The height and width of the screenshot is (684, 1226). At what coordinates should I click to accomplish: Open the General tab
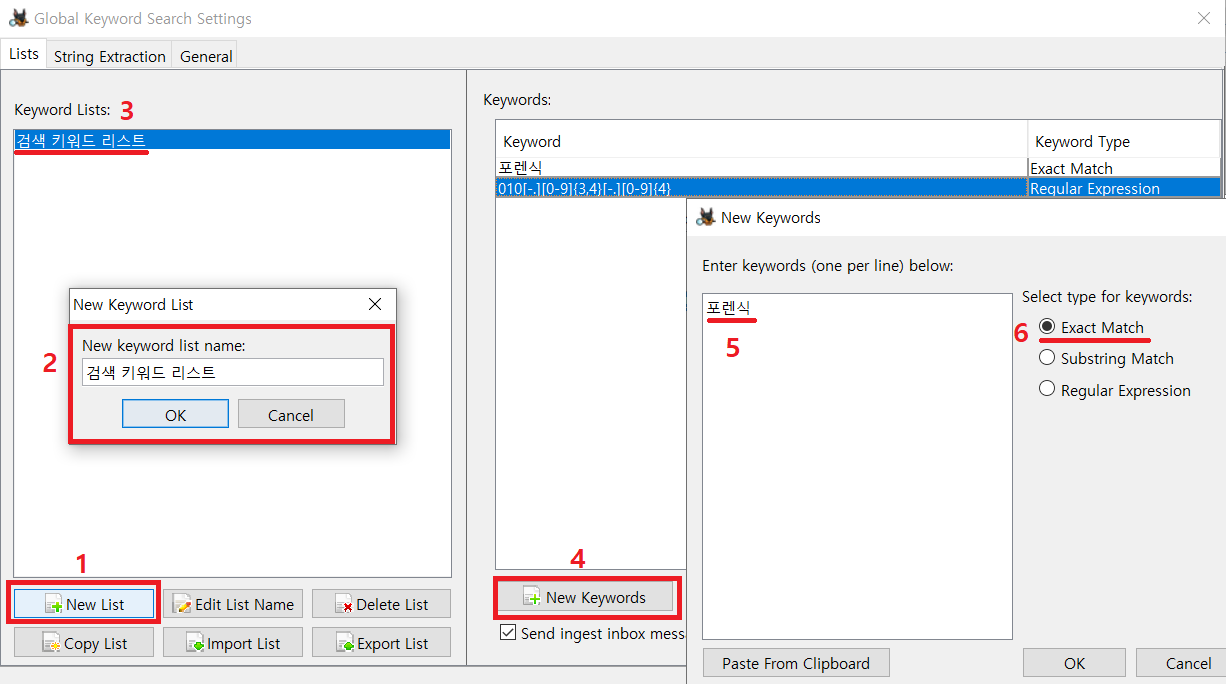pos(206,56)
